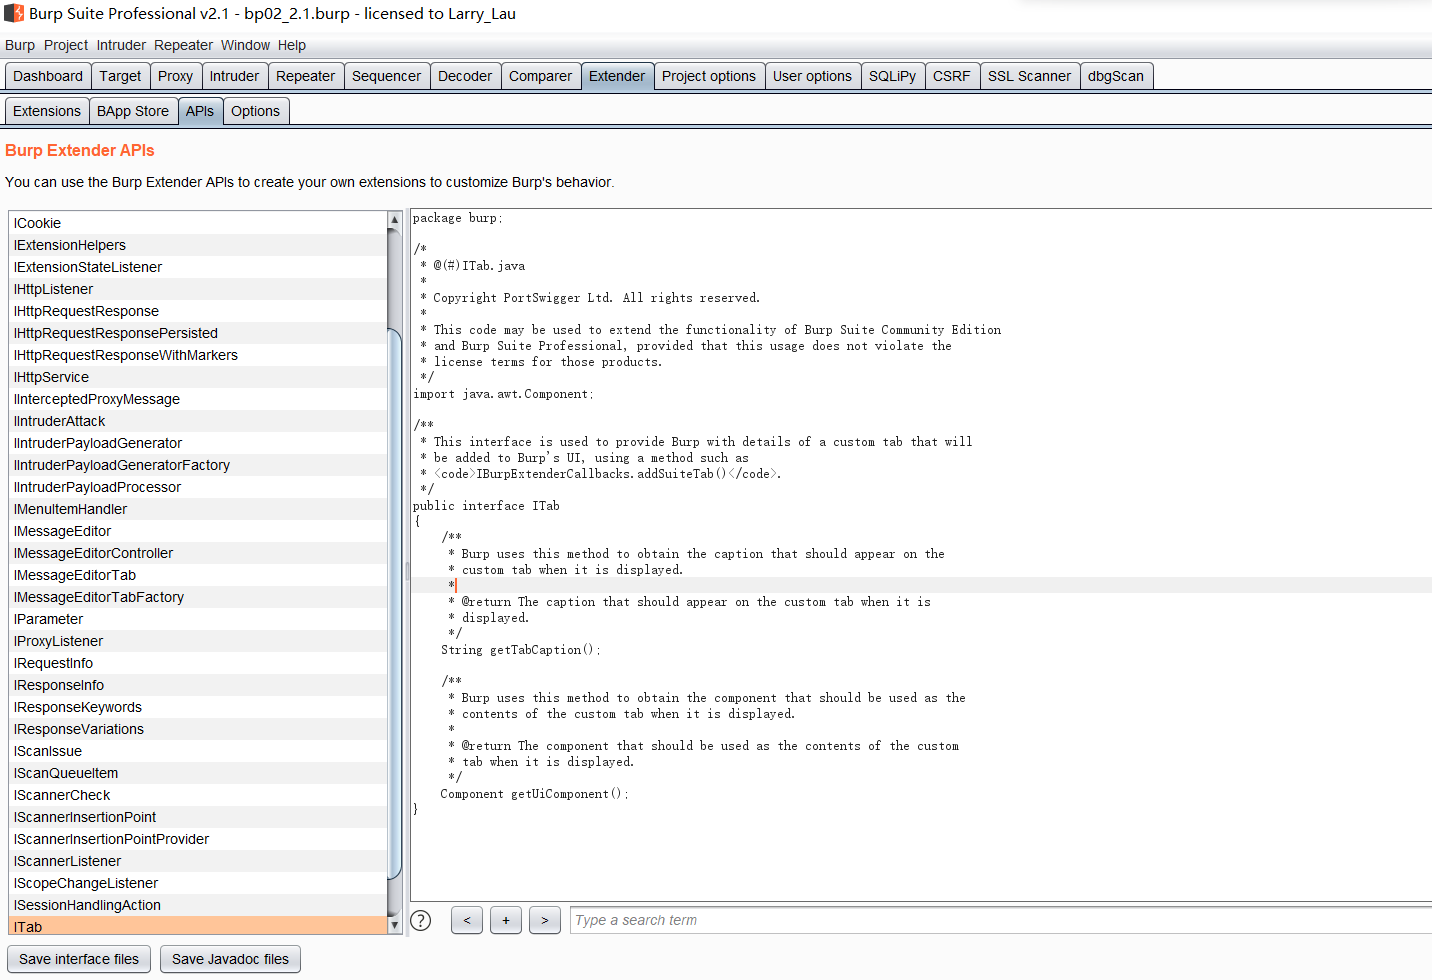Select IMessageEditorController entry
The image size is (1432, 980).
(198, 553)
